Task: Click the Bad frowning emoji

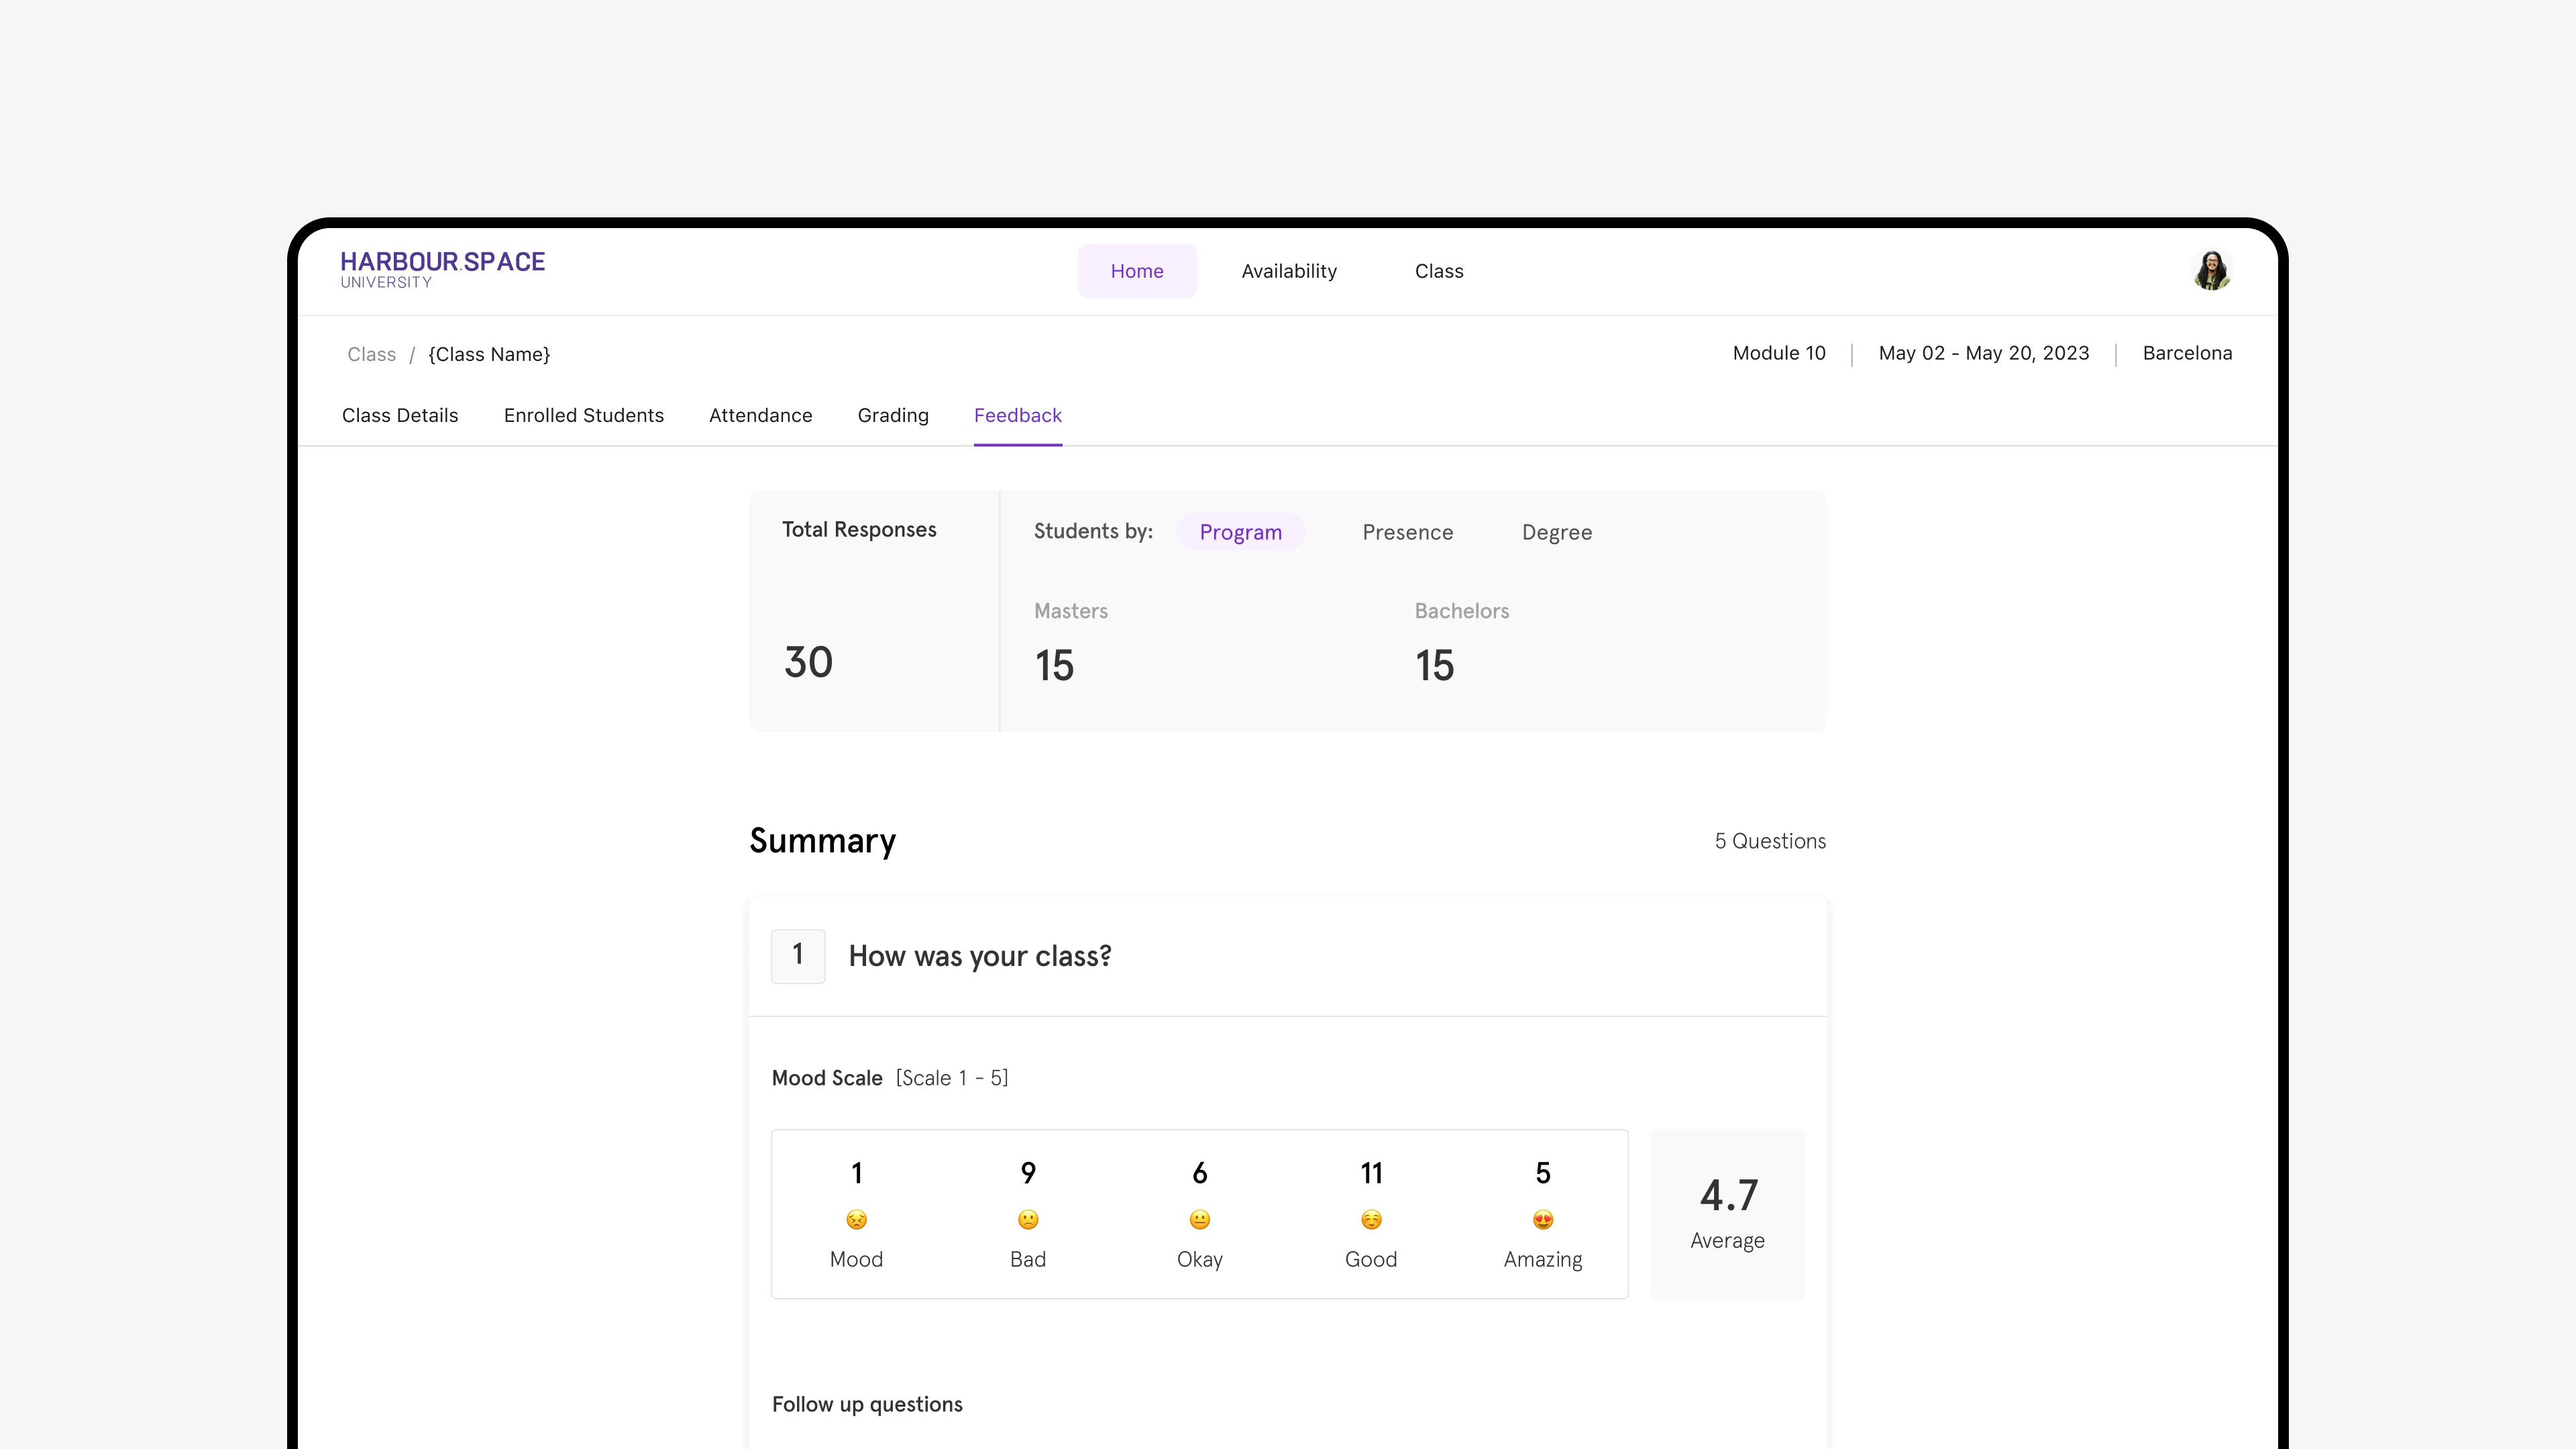Action: (x=1028, y=1219)
